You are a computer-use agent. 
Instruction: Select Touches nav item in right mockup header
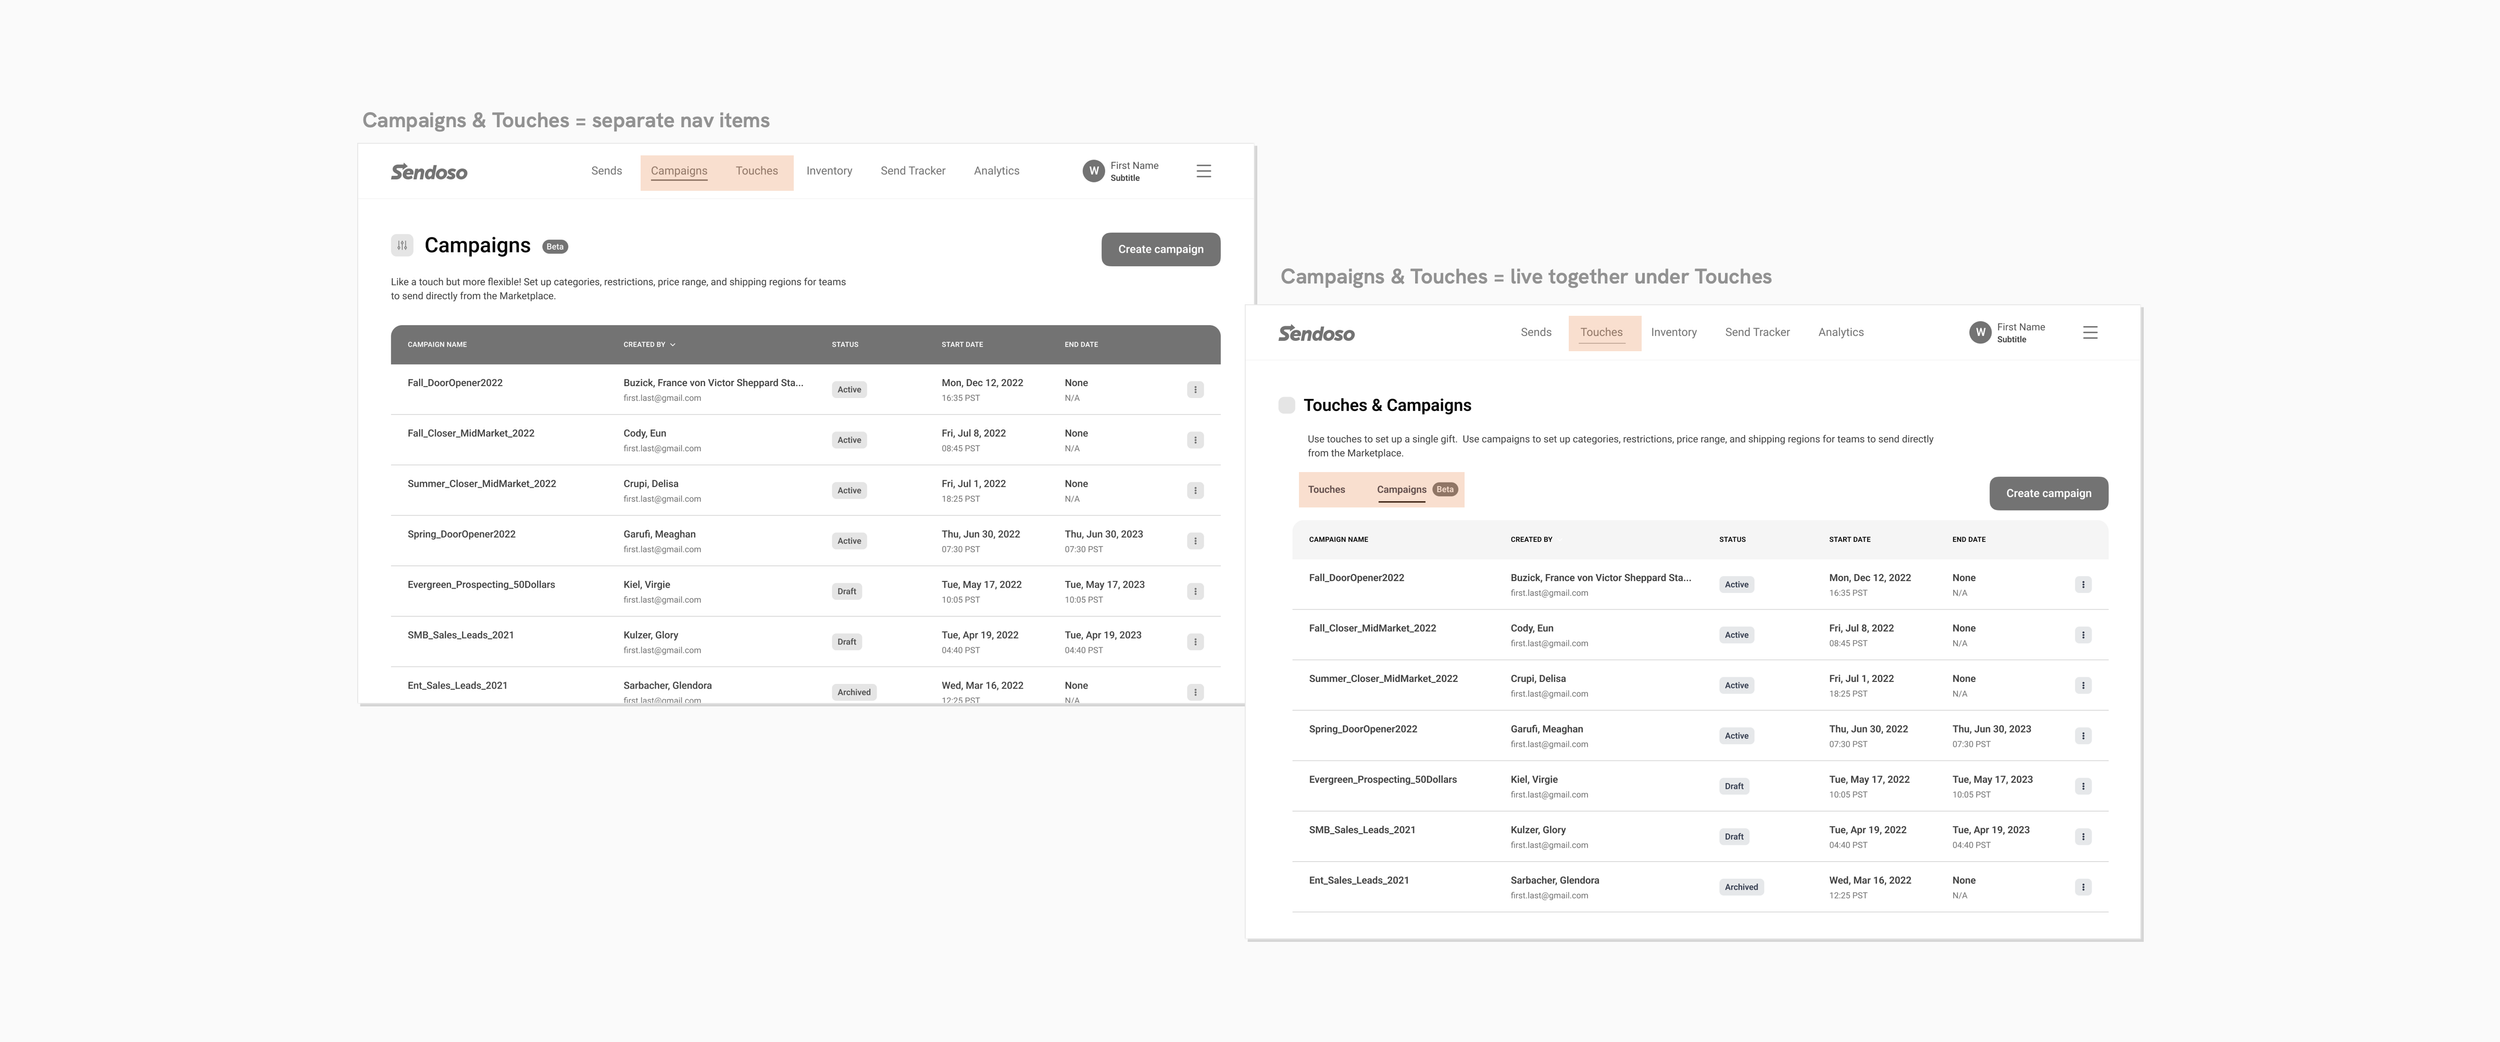pos(1602,333)
